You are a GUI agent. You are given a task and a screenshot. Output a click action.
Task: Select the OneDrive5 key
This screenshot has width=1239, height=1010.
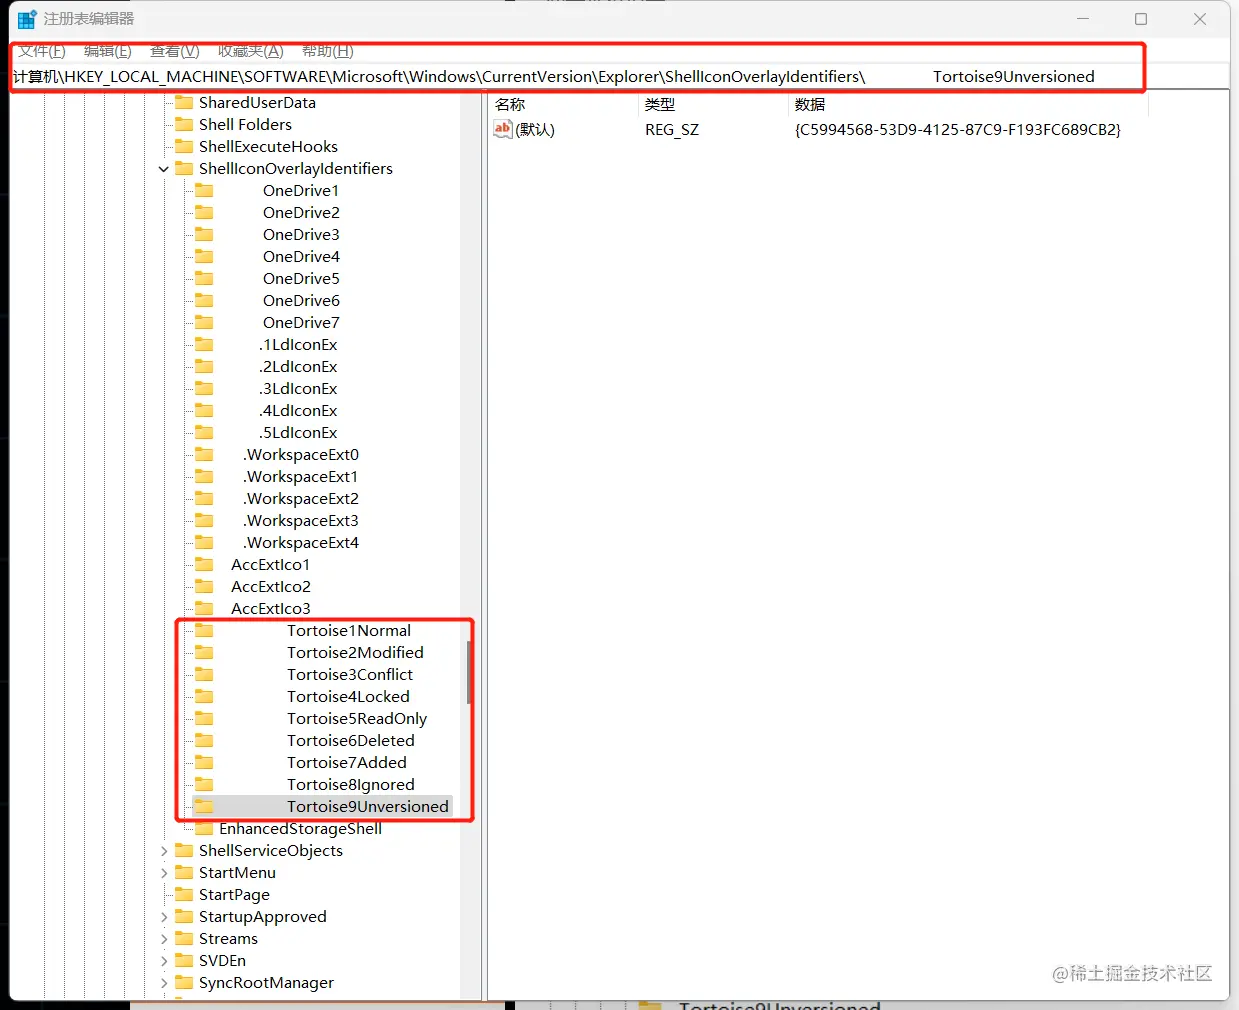click(301, 278)
